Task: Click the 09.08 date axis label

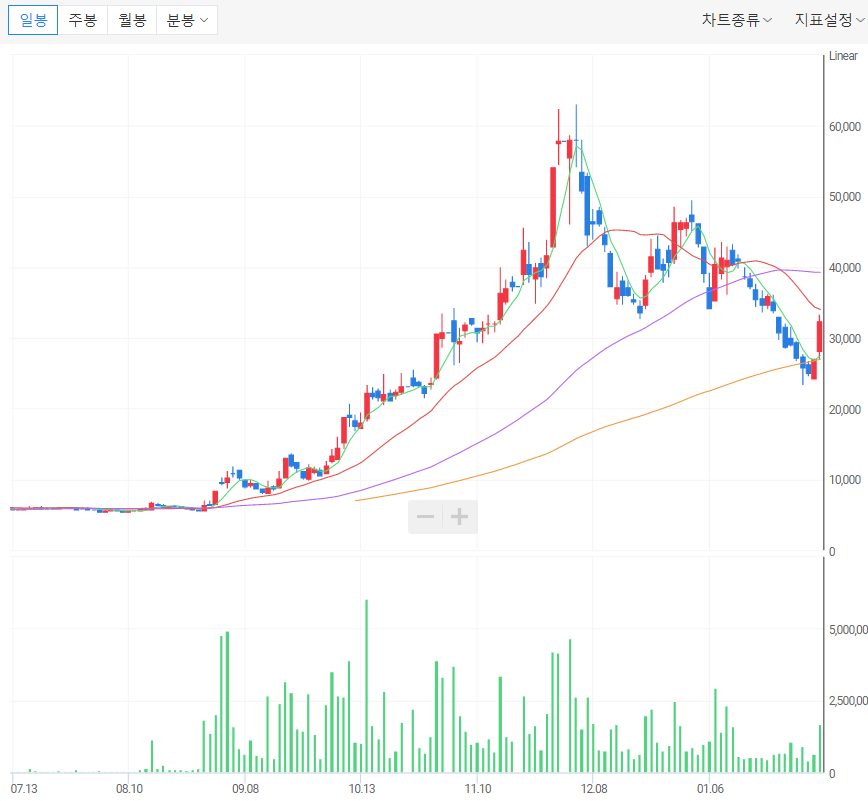Action: [245, 789]
